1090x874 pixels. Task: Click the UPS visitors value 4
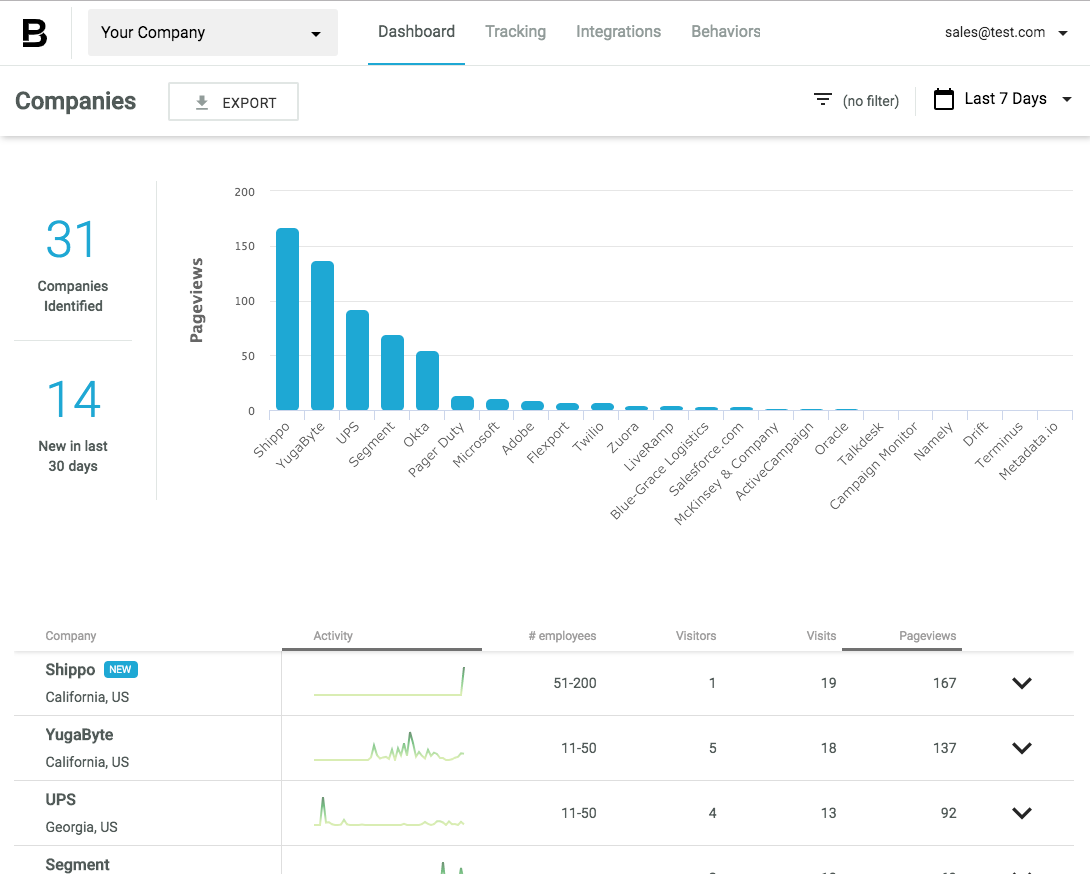(713, 814)
